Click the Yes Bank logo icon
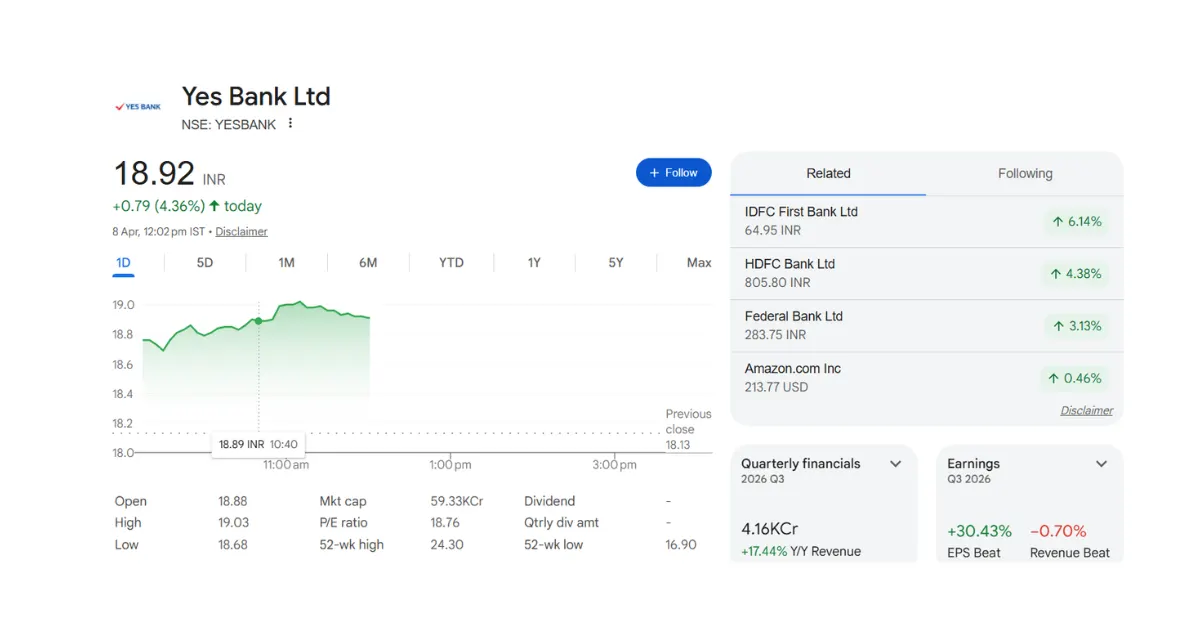Image resolution: width=1200 pixels, height=625 pixels. click(x=138, y=106)
